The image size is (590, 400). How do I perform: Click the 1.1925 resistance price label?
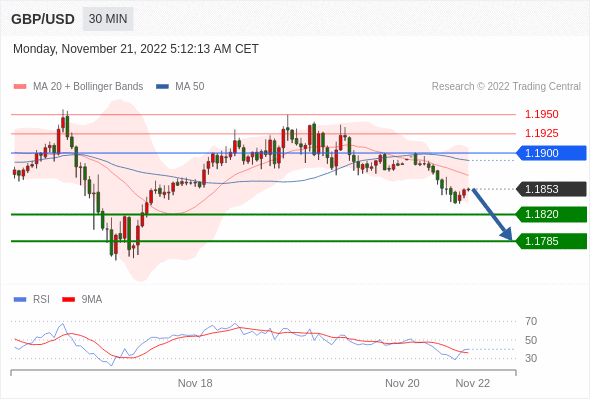tap(541, 133)
